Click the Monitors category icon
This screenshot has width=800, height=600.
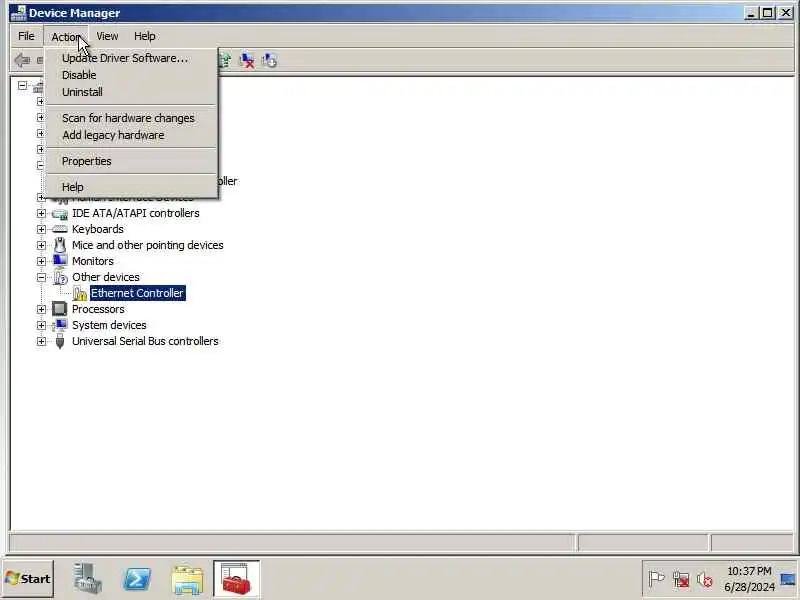click(60, 261)
